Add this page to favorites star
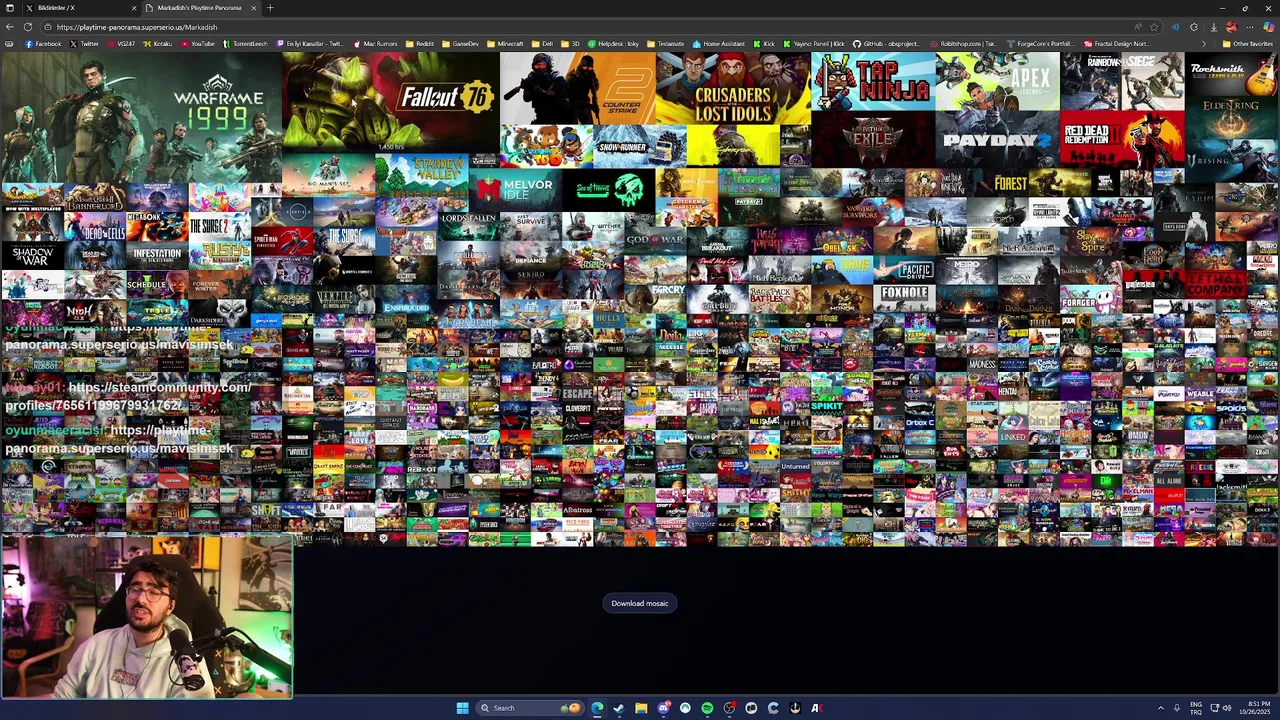This screenshot has width=1280, height=720. tap(1154, 27)
